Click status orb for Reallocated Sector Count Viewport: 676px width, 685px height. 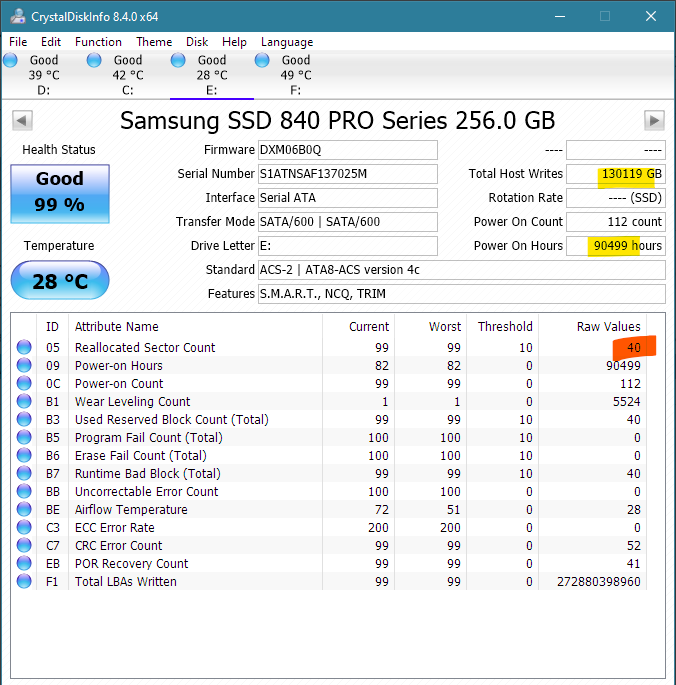(24, 347)
